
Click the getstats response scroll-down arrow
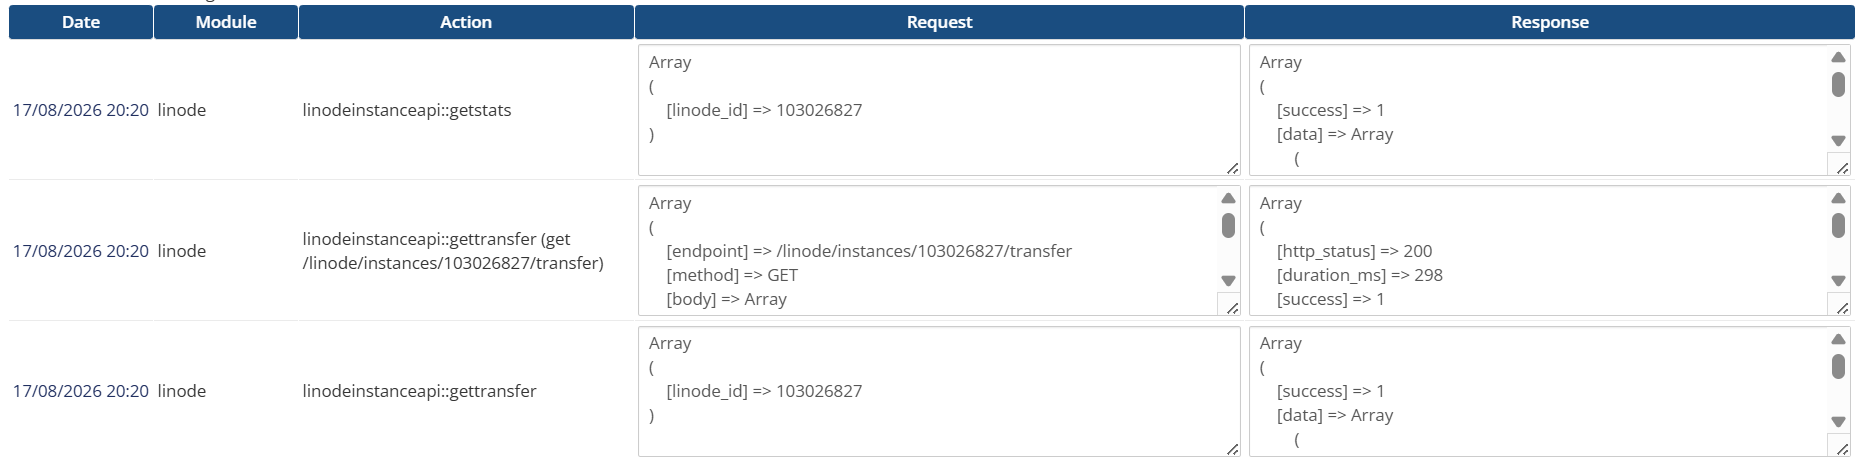tap(1838, 141)
